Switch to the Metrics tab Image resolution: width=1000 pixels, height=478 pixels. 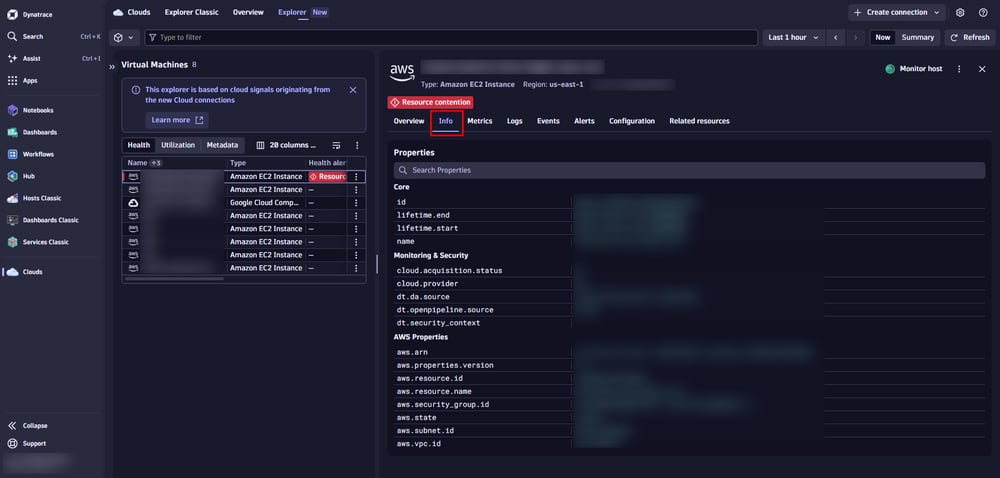480,121
